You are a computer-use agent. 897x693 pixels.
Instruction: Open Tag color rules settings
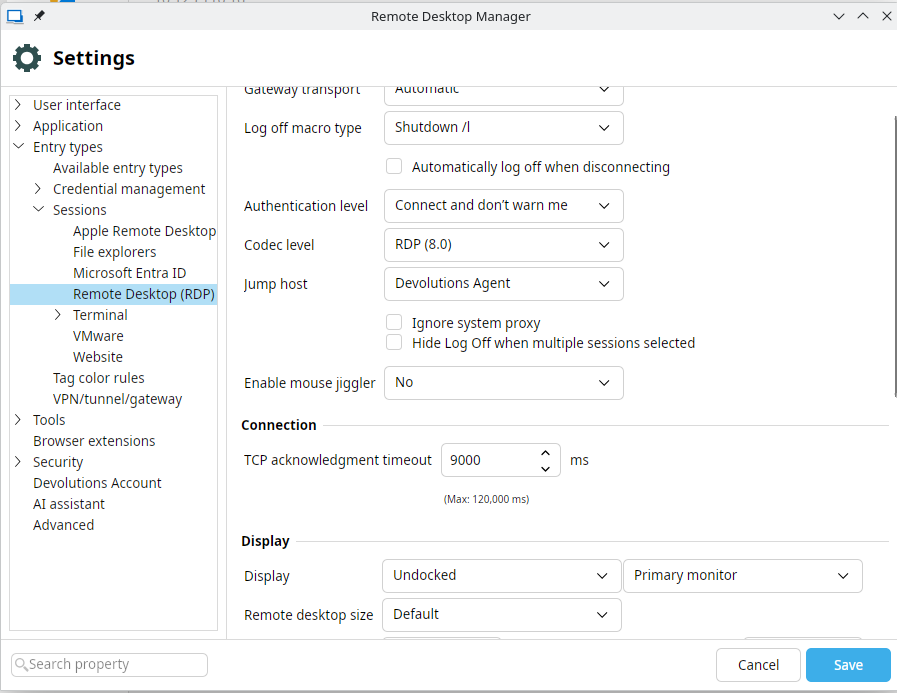[98, 378]
